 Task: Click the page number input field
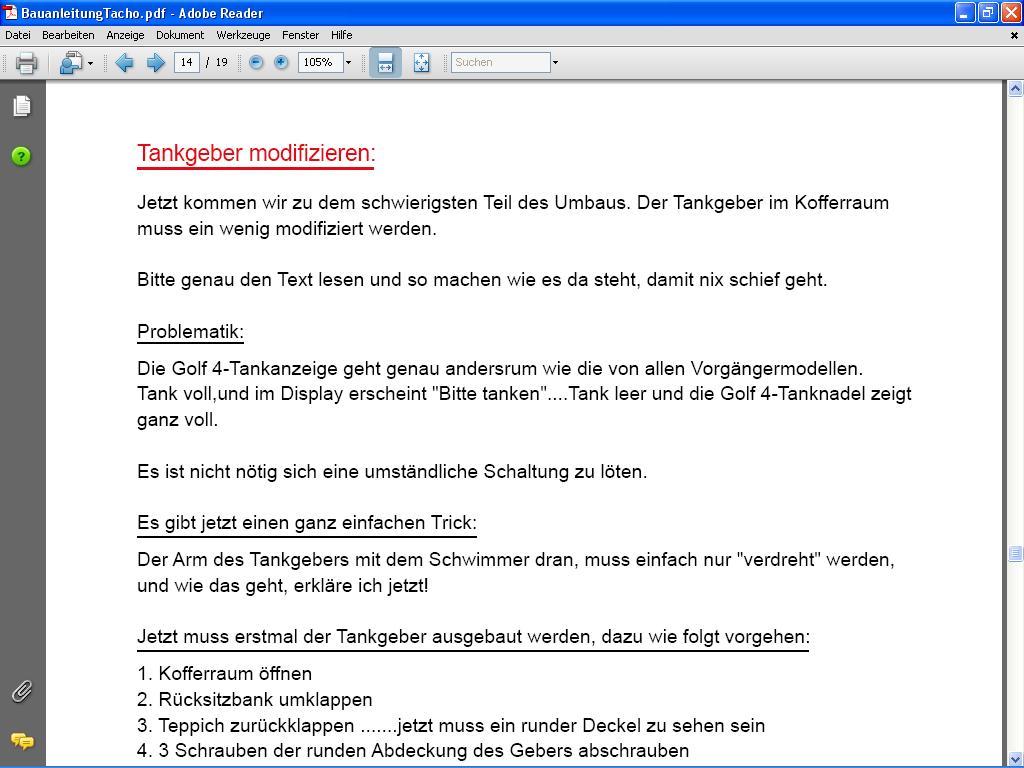[x=186, y=62]
